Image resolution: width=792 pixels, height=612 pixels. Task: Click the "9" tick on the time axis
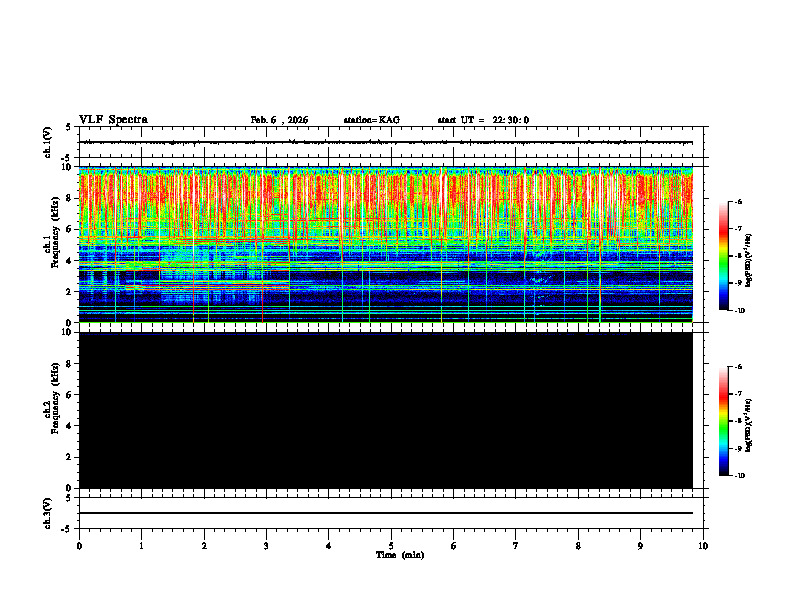pos(640,546)
